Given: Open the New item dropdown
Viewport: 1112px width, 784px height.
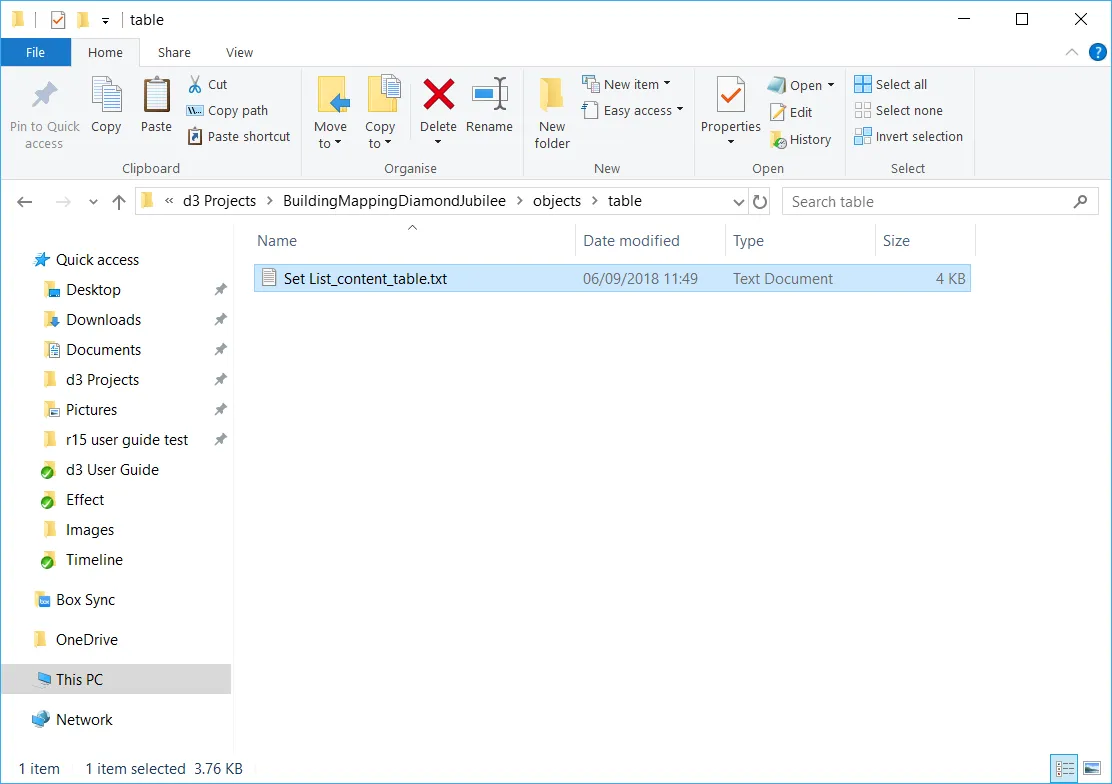Looking at the screenshot, I should pos(628,84).
